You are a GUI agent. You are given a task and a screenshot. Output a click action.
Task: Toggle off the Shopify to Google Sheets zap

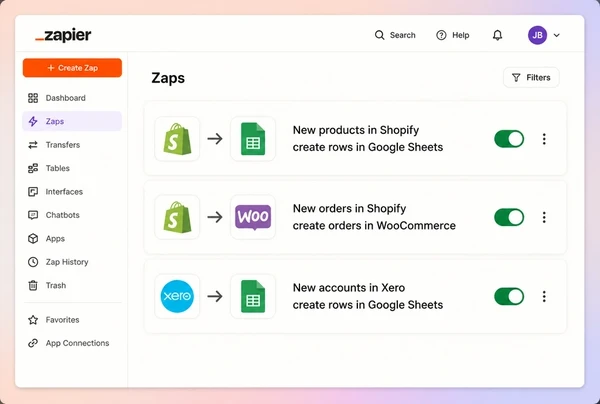pyautogui.click(x=509, y=139)
